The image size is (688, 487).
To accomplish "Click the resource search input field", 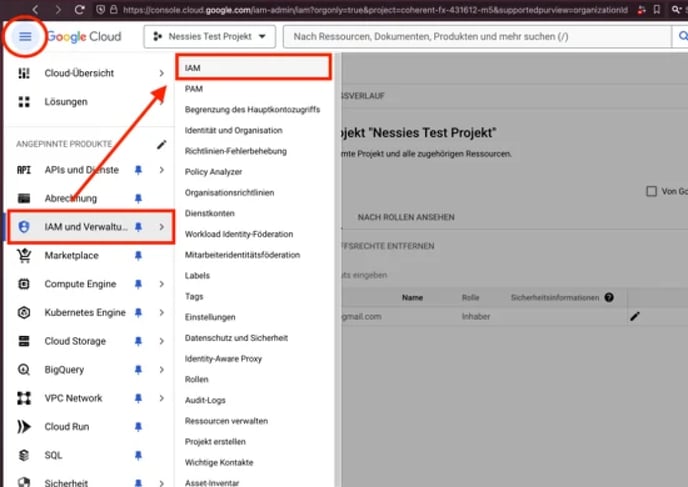I will click(x=470, y=37).
